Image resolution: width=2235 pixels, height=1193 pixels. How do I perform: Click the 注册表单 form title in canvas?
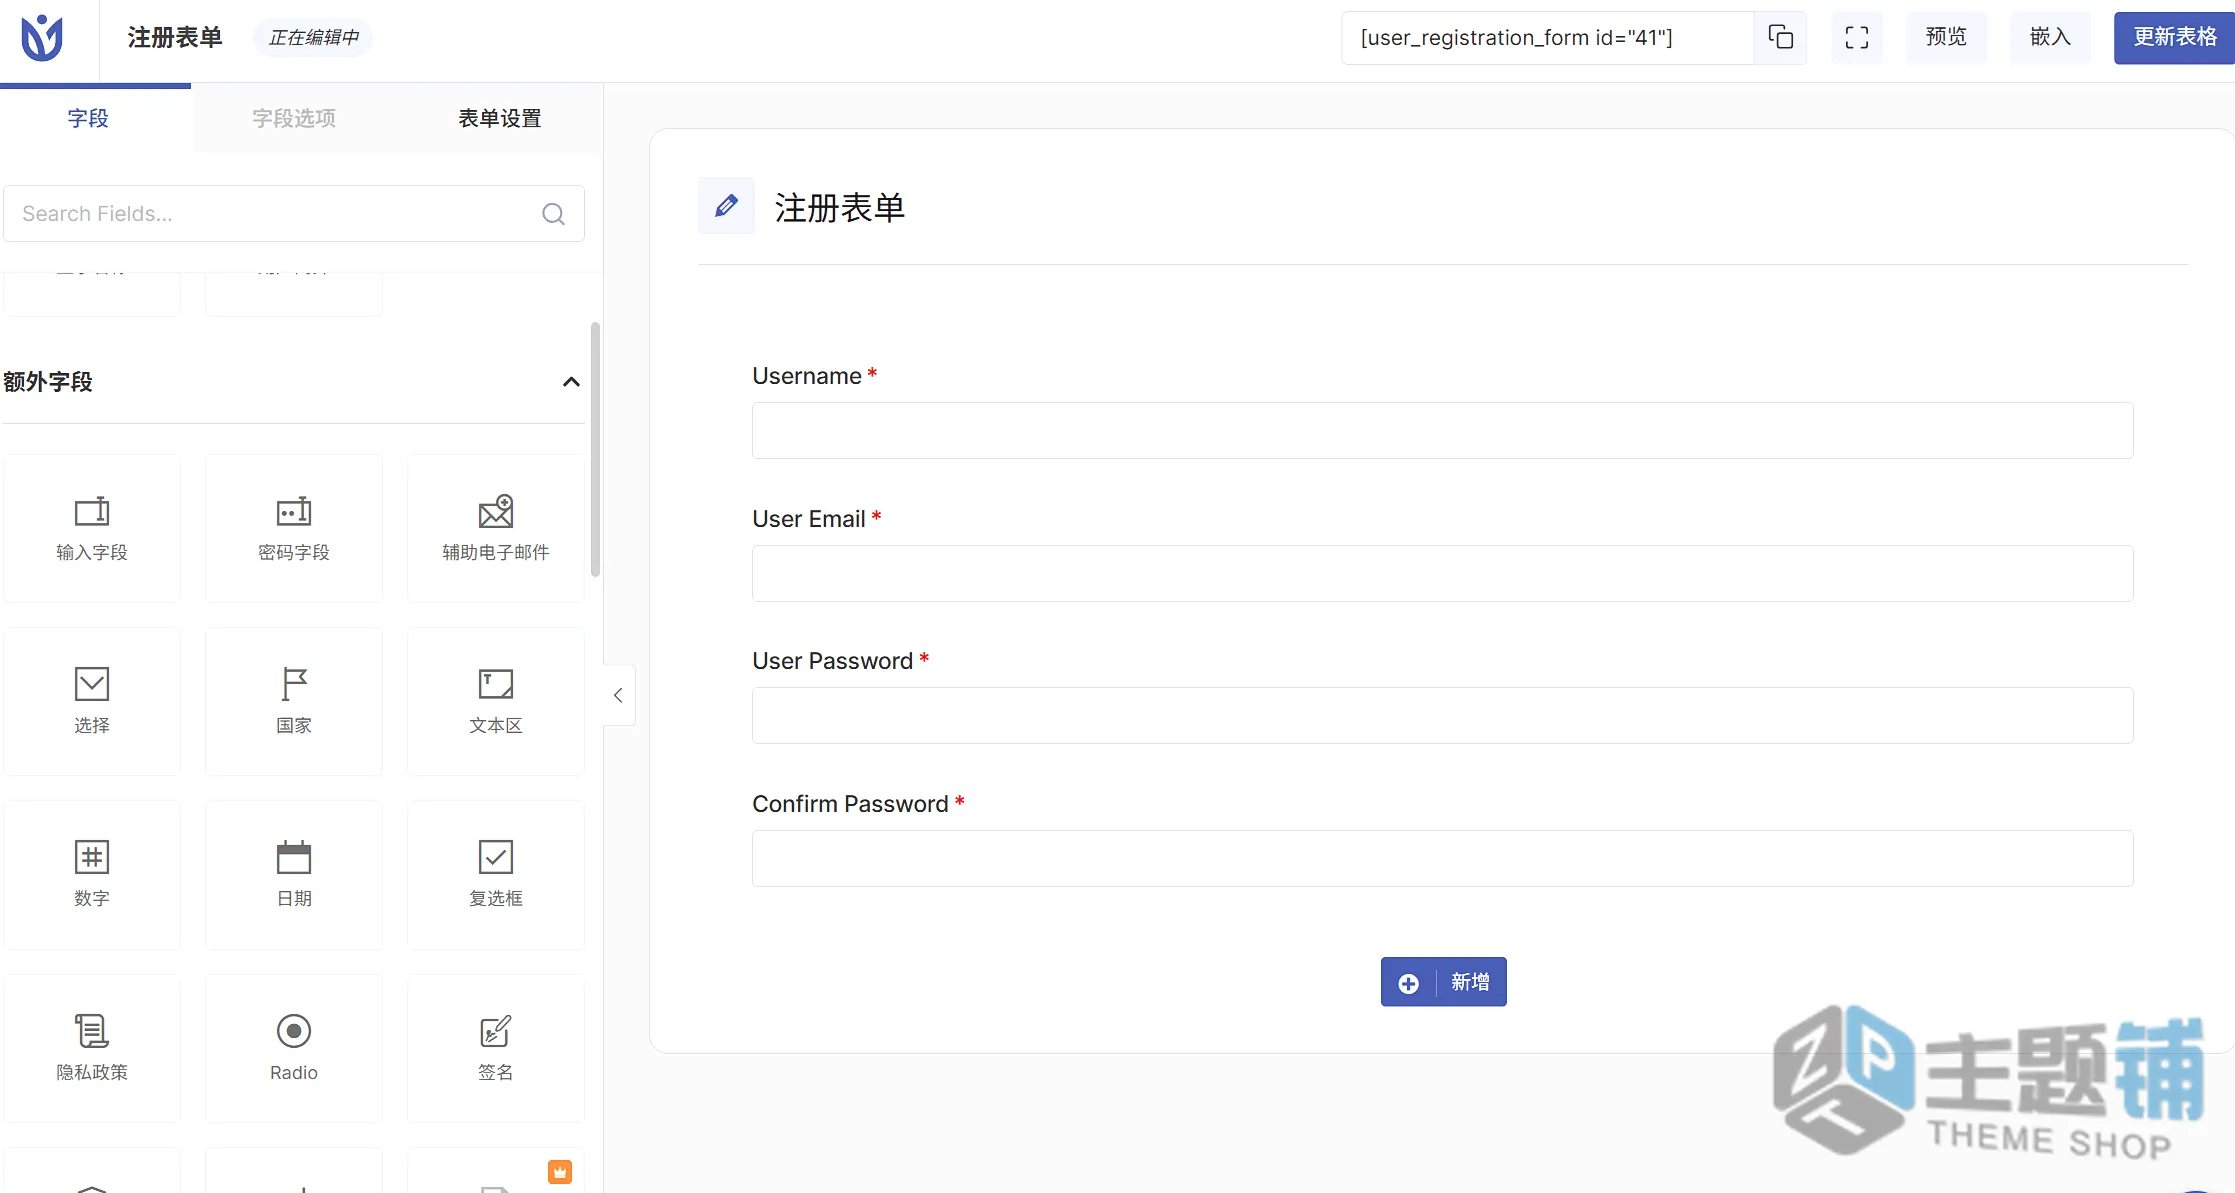tap(840, 208)
